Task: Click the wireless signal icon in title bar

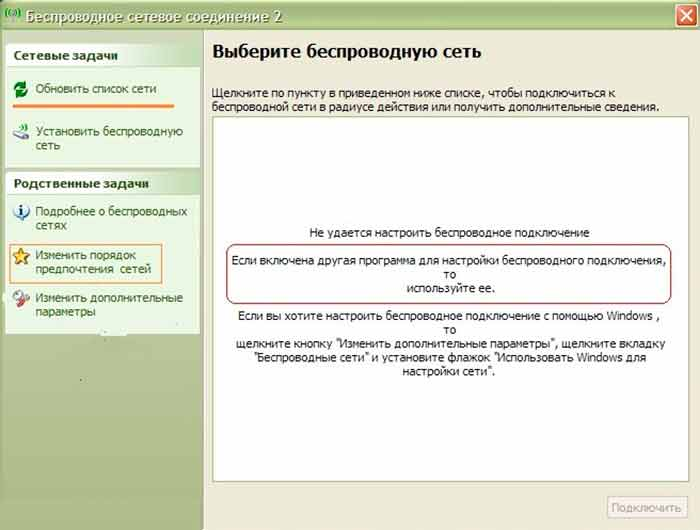Action: click(12, 13)
